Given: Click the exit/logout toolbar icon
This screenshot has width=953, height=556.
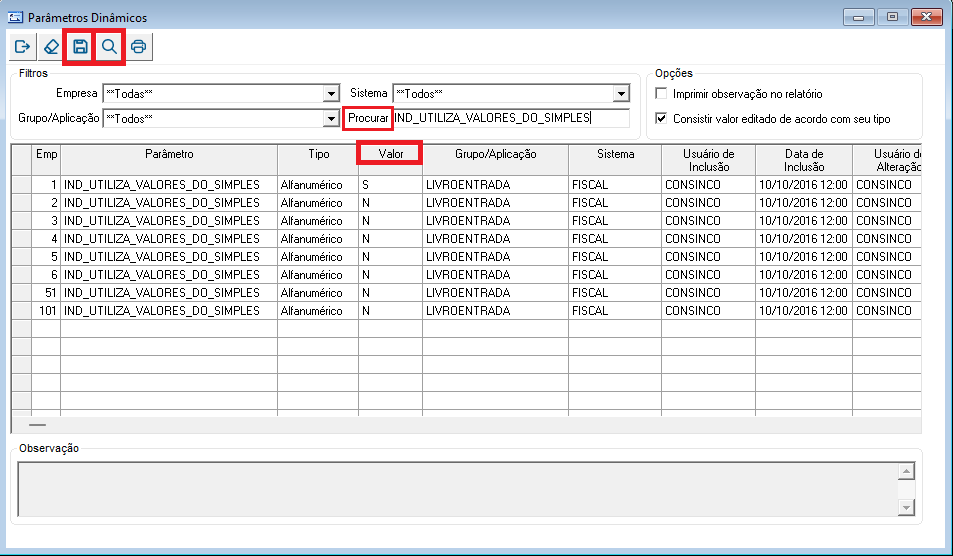Looking at the screenshot, I should tap(22, 47).
